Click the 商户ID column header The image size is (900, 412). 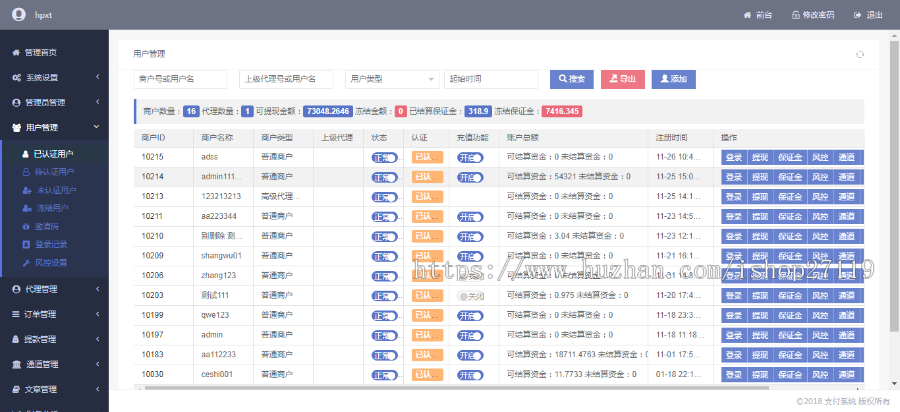point(164,138)
